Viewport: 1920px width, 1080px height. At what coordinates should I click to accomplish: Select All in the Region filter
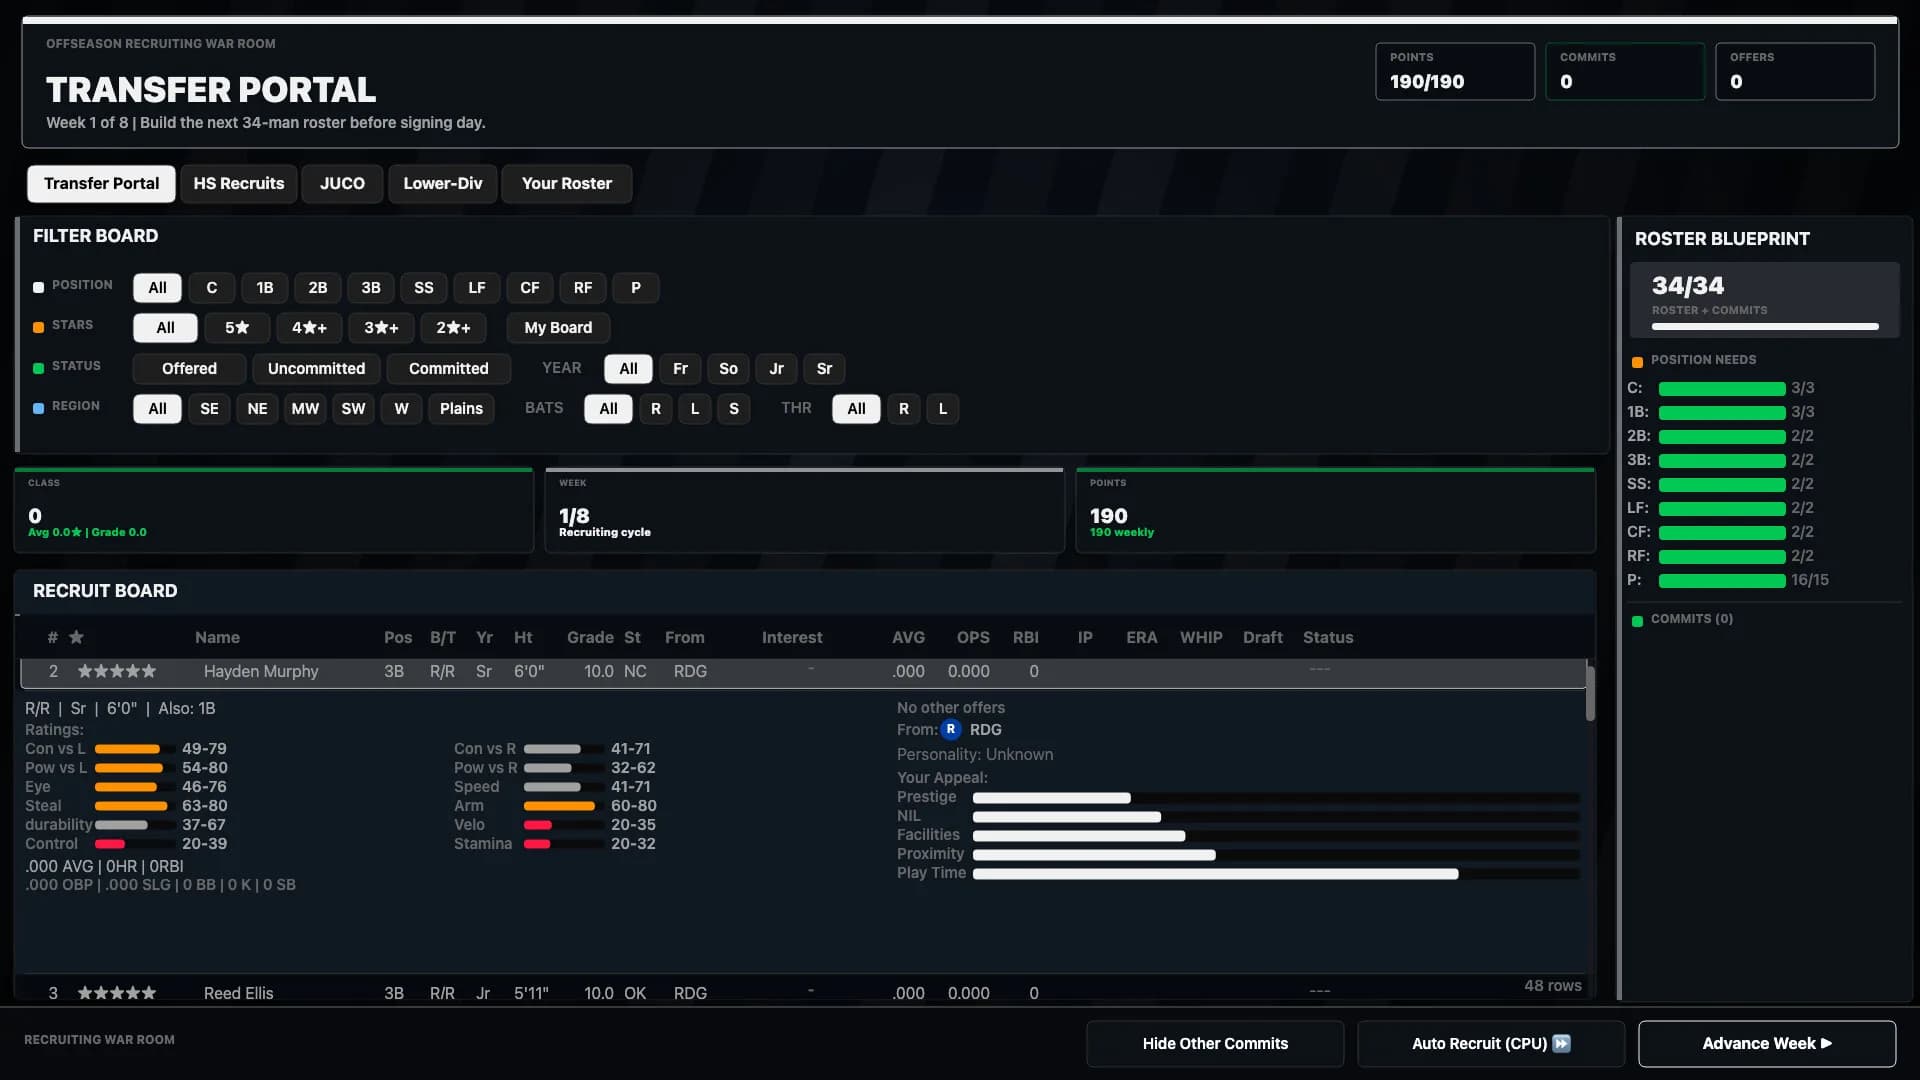157,409
